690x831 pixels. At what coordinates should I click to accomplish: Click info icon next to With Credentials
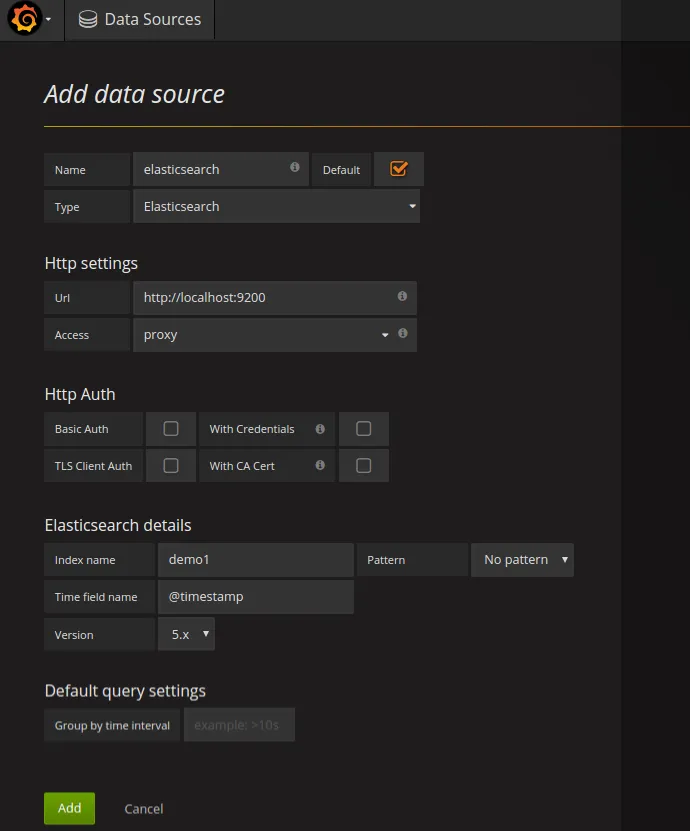tap(320, 429)
